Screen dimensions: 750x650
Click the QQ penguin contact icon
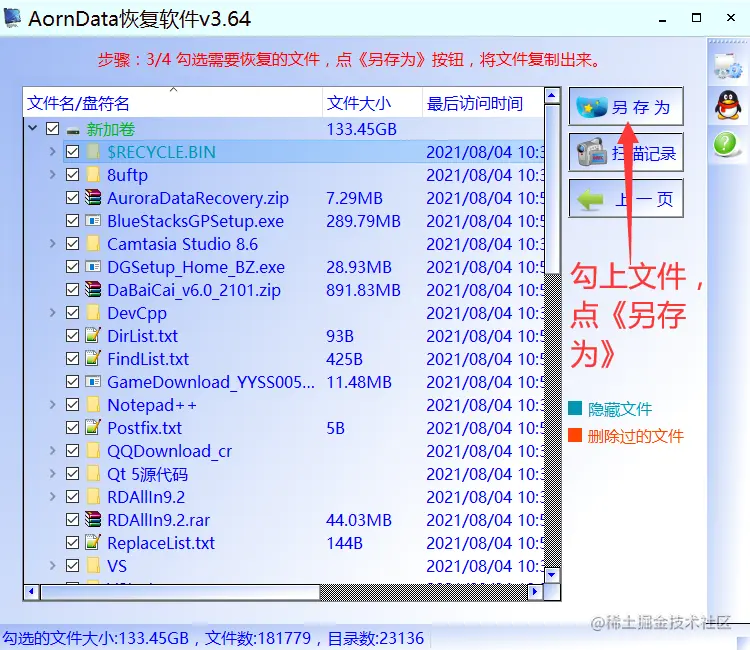728,105
